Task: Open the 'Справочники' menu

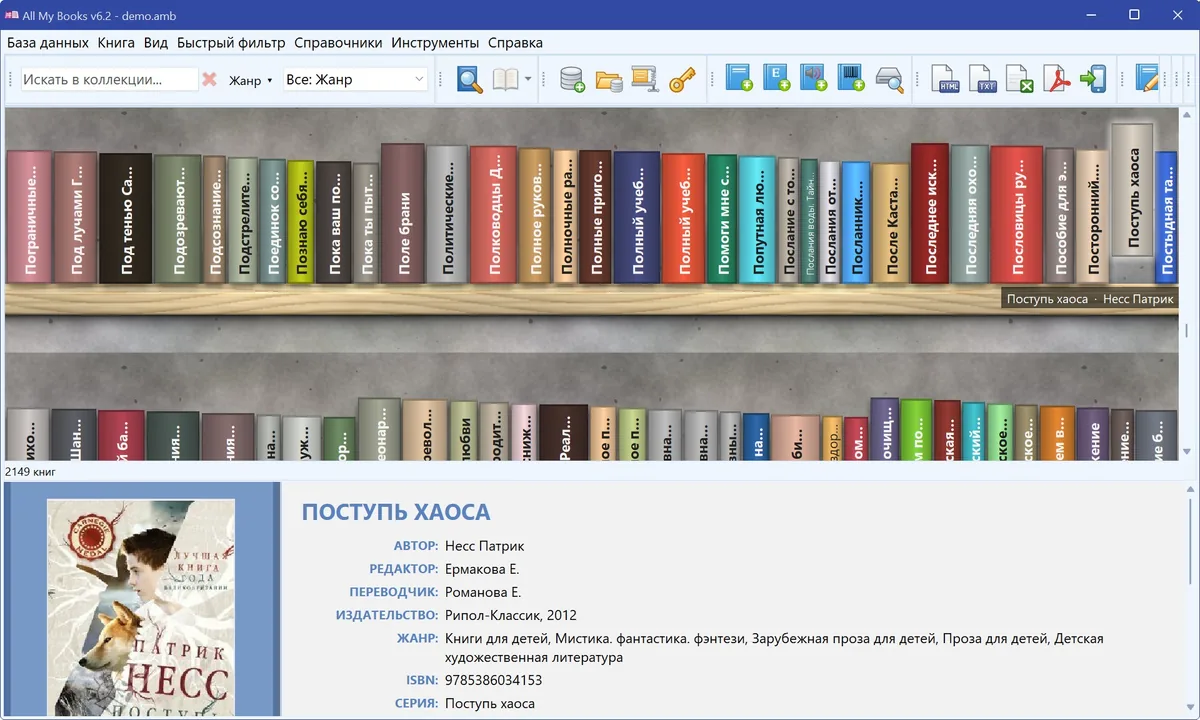Action: click(x=338, y=43)
